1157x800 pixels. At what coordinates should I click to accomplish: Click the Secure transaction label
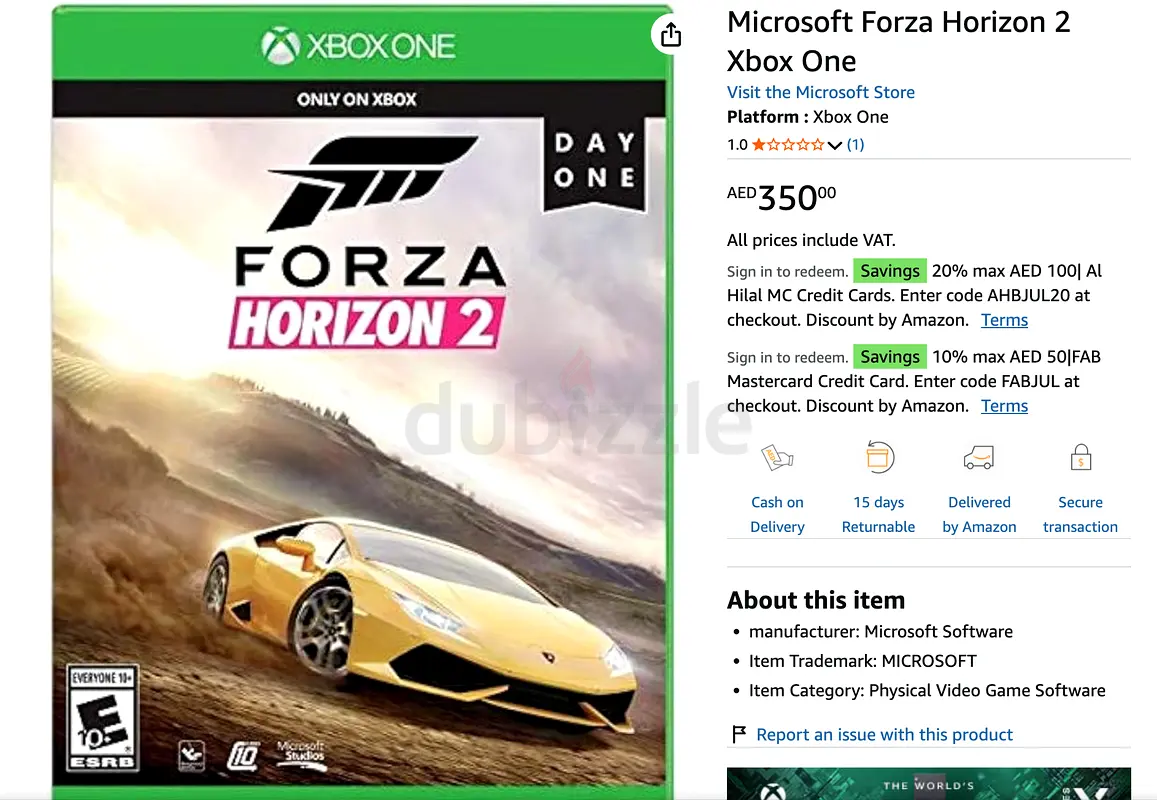click(x=1080, y=514)
